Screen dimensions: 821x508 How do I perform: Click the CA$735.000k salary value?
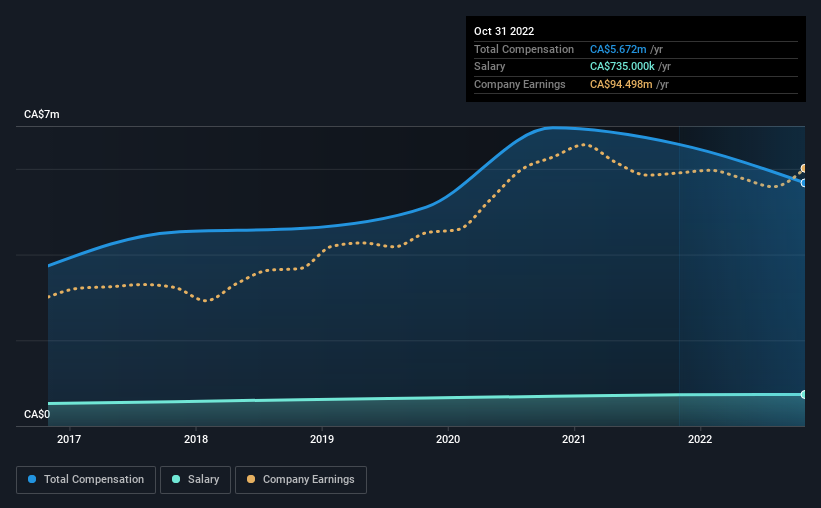pos(622,67)
